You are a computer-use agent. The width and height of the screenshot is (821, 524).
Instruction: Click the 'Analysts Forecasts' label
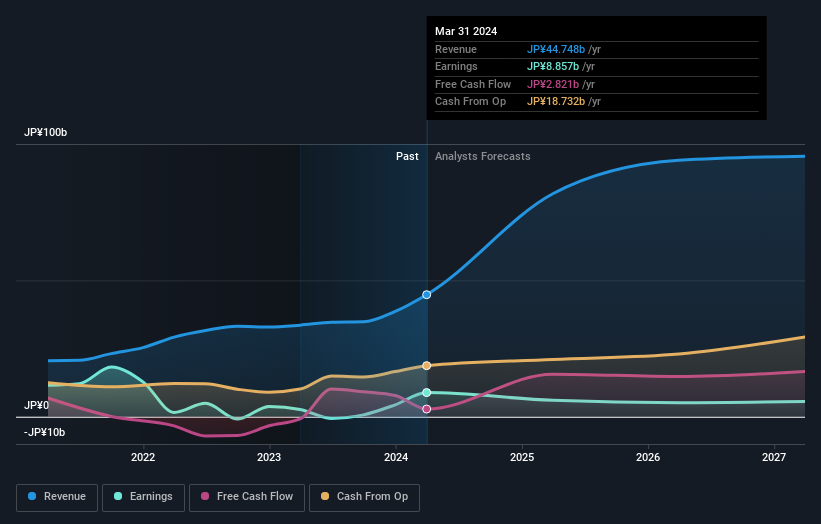[x=483, y=157]
